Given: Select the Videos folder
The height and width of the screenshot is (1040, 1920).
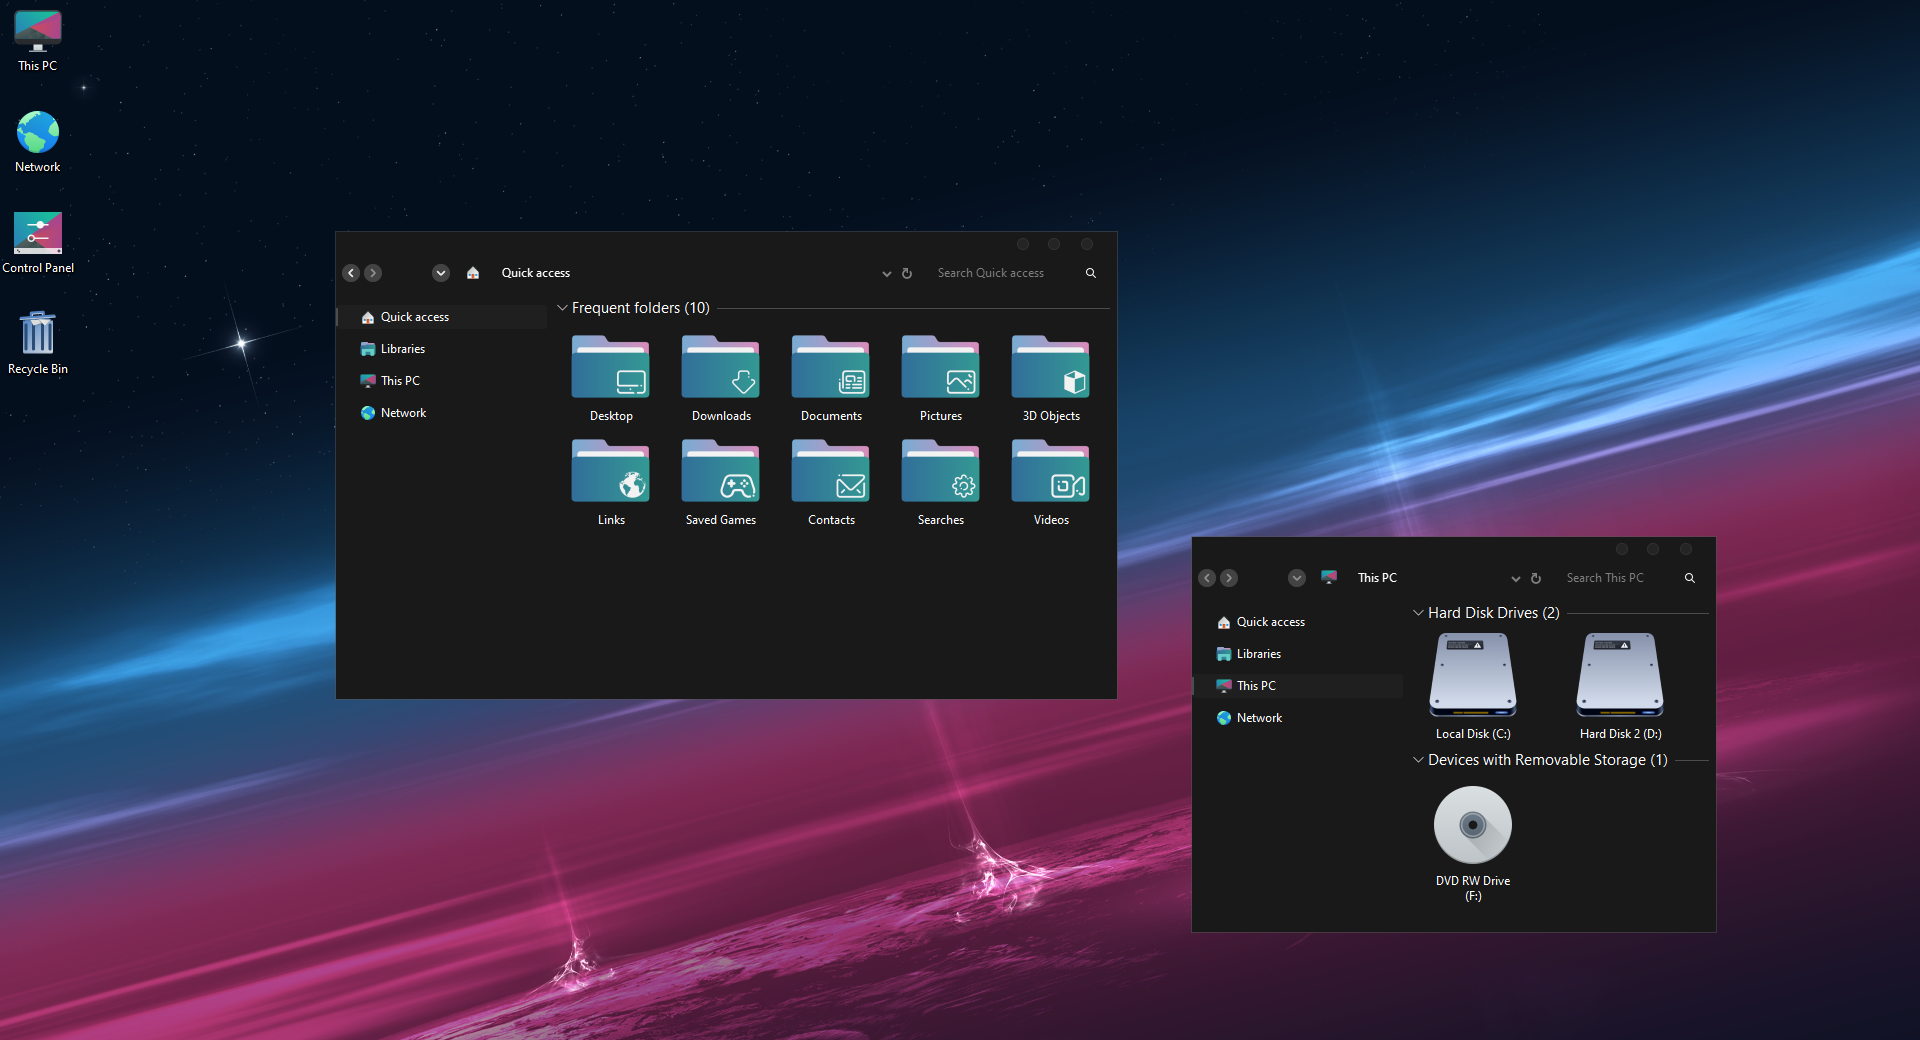Looking at the screenshot, I should click(1050, 473).
